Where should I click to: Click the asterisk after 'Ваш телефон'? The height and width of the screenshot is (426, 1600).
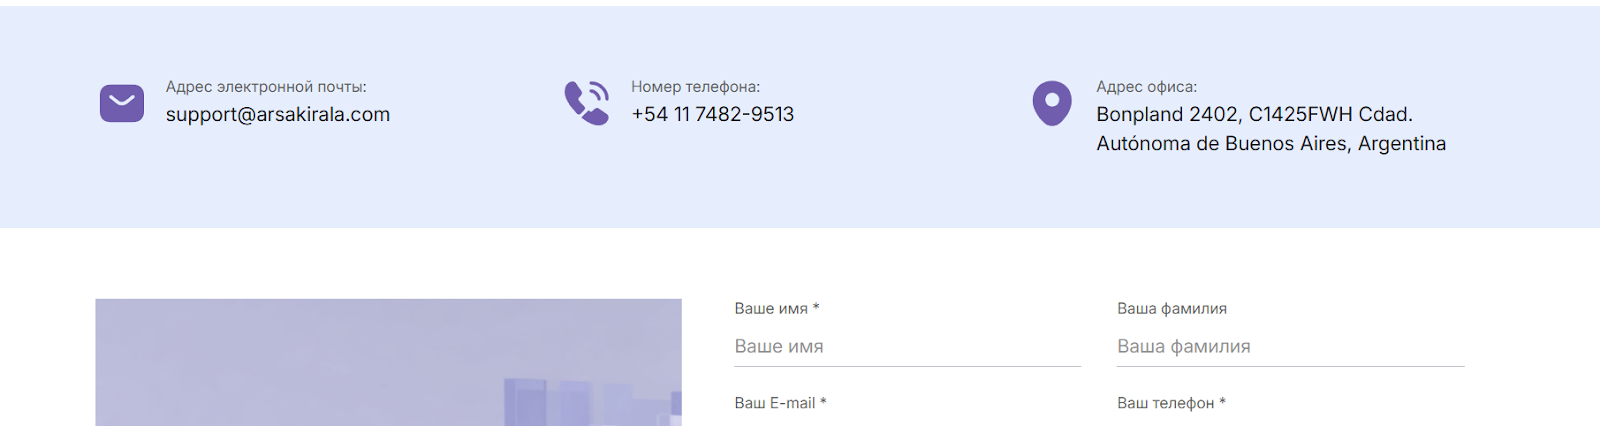pyautogui.click(x=1222, y=401)
